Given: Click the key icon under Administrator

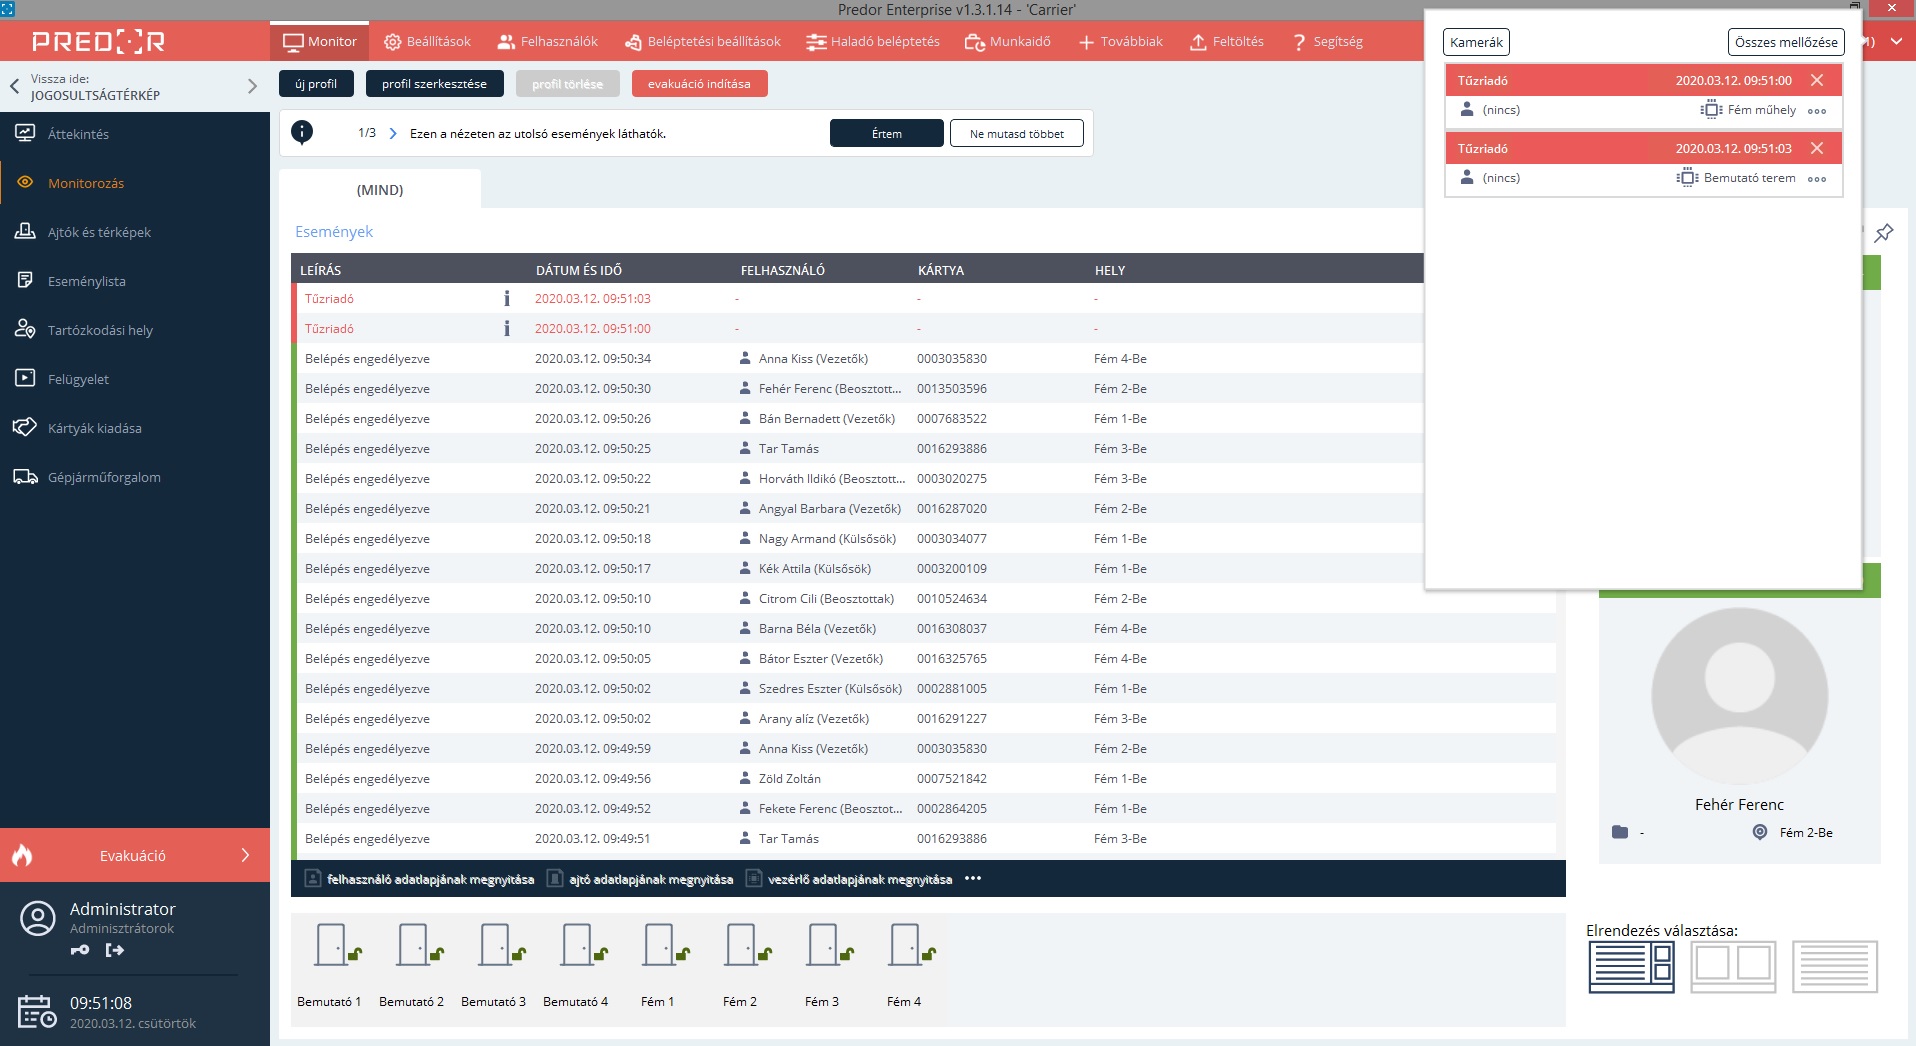Looking at the screenshot, I should coord(80,950).
